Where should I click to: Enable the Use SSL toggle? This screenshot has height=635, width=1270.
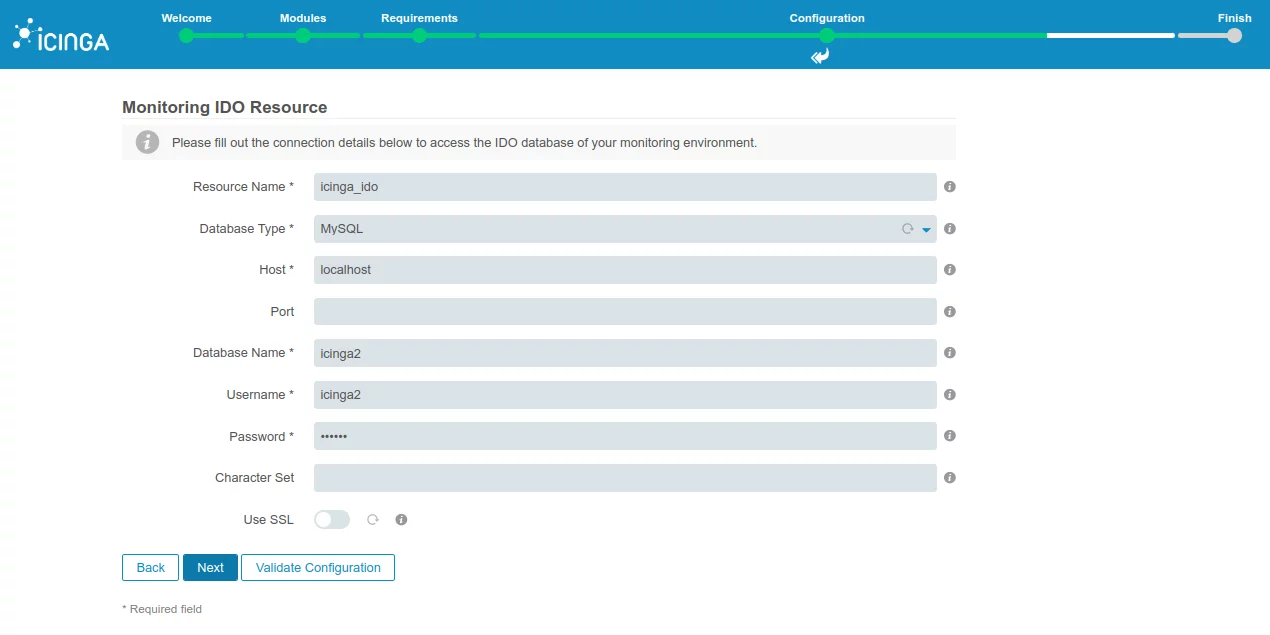pos(332,520)
